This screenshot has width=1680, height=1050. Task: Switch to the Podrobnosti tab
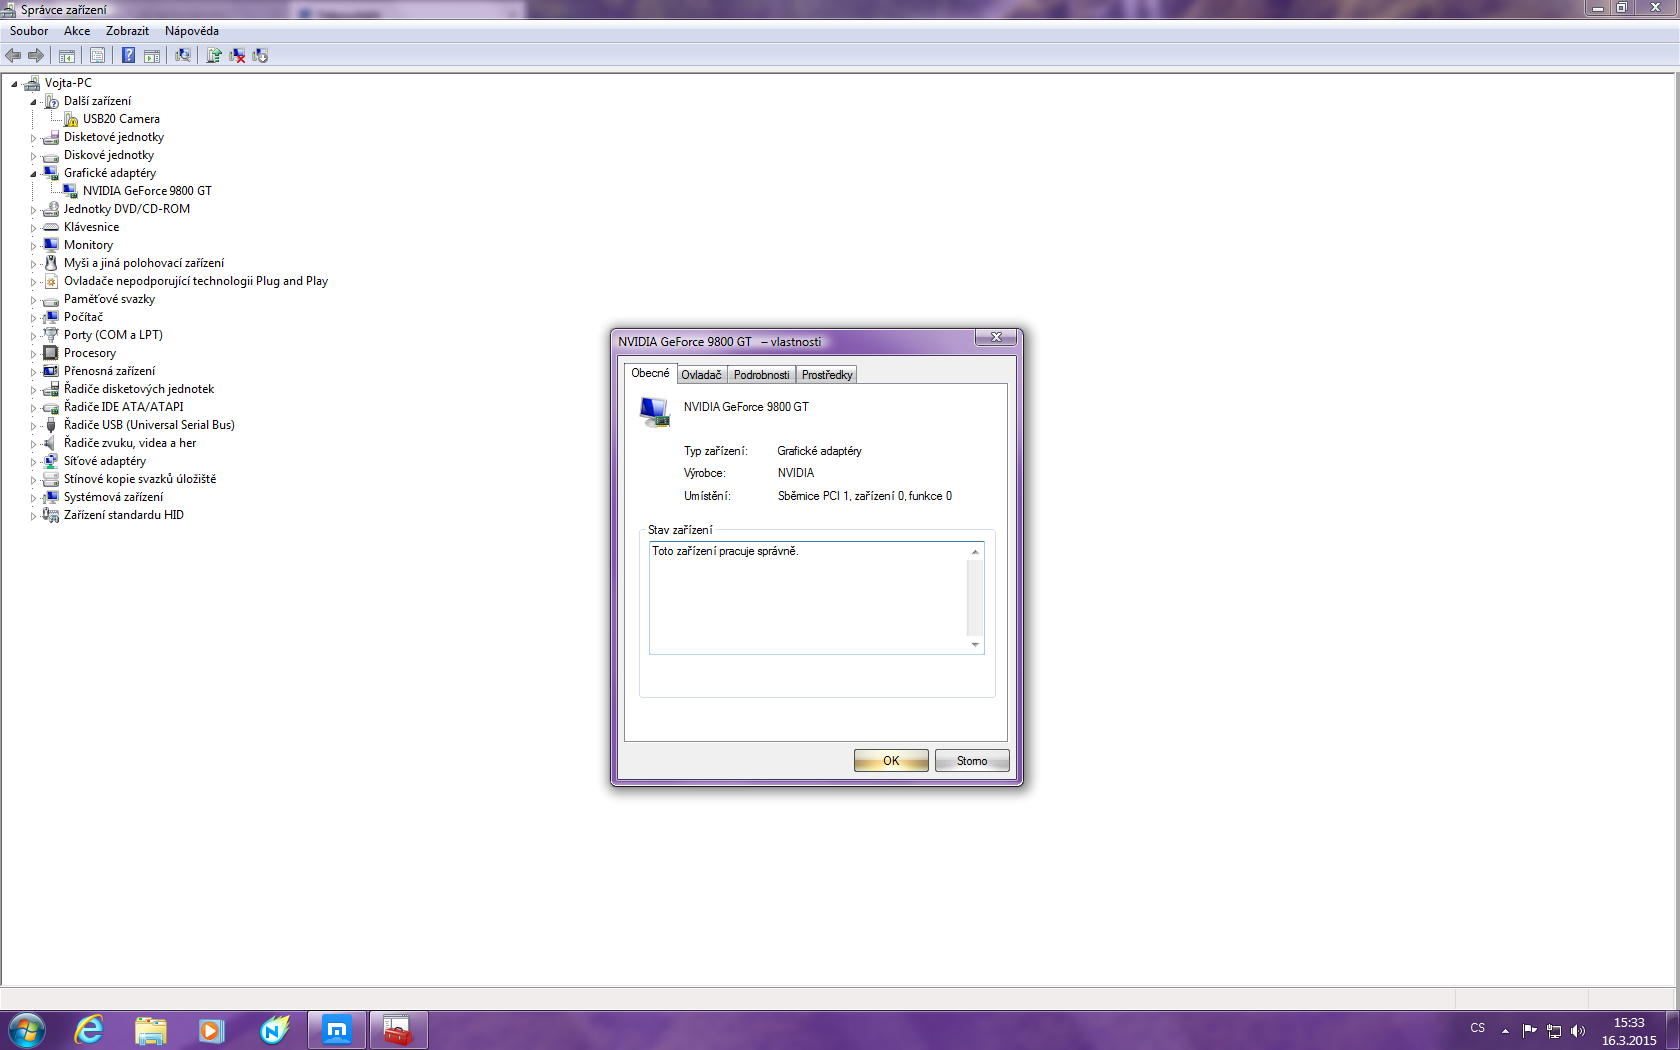(x=761, y=375)
